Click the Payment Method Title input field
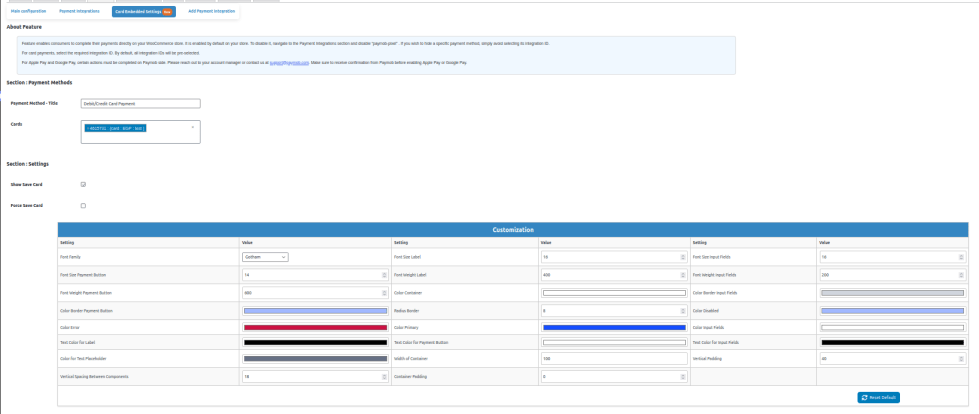Viewport: 979px width, 414px height. [141, 103]
